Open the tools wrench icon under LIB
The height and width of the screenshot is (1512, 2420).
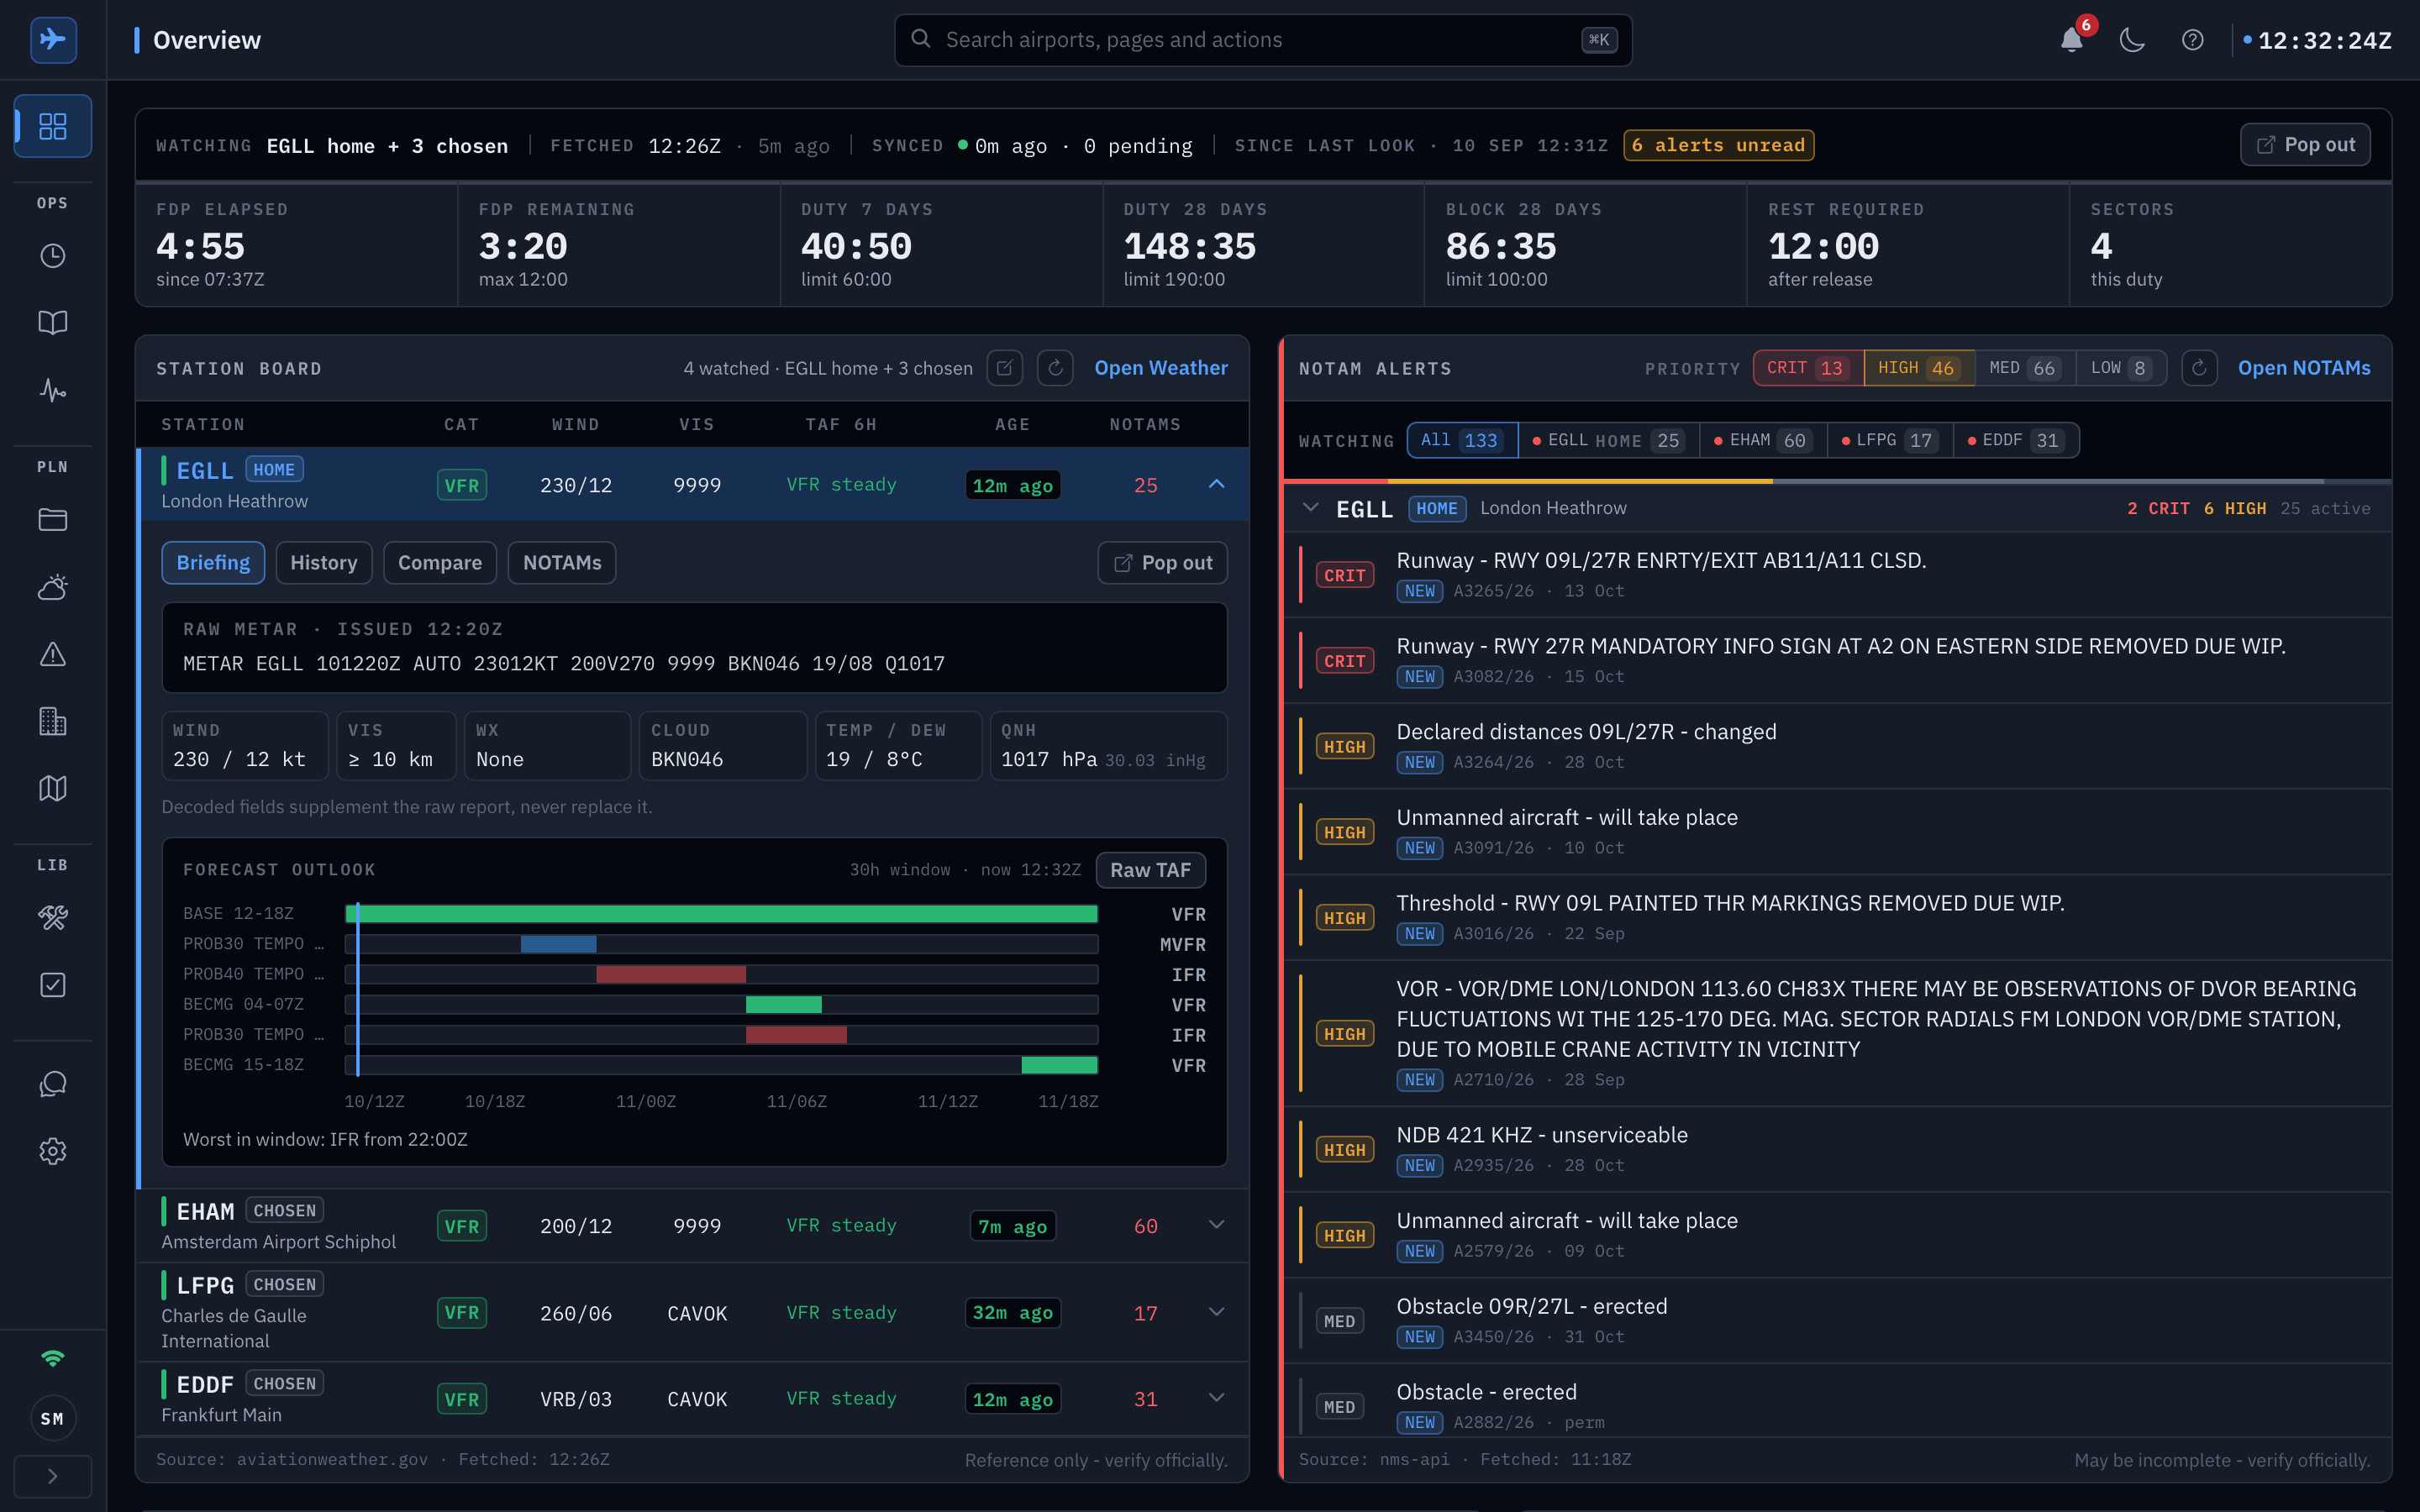point(53,918)
